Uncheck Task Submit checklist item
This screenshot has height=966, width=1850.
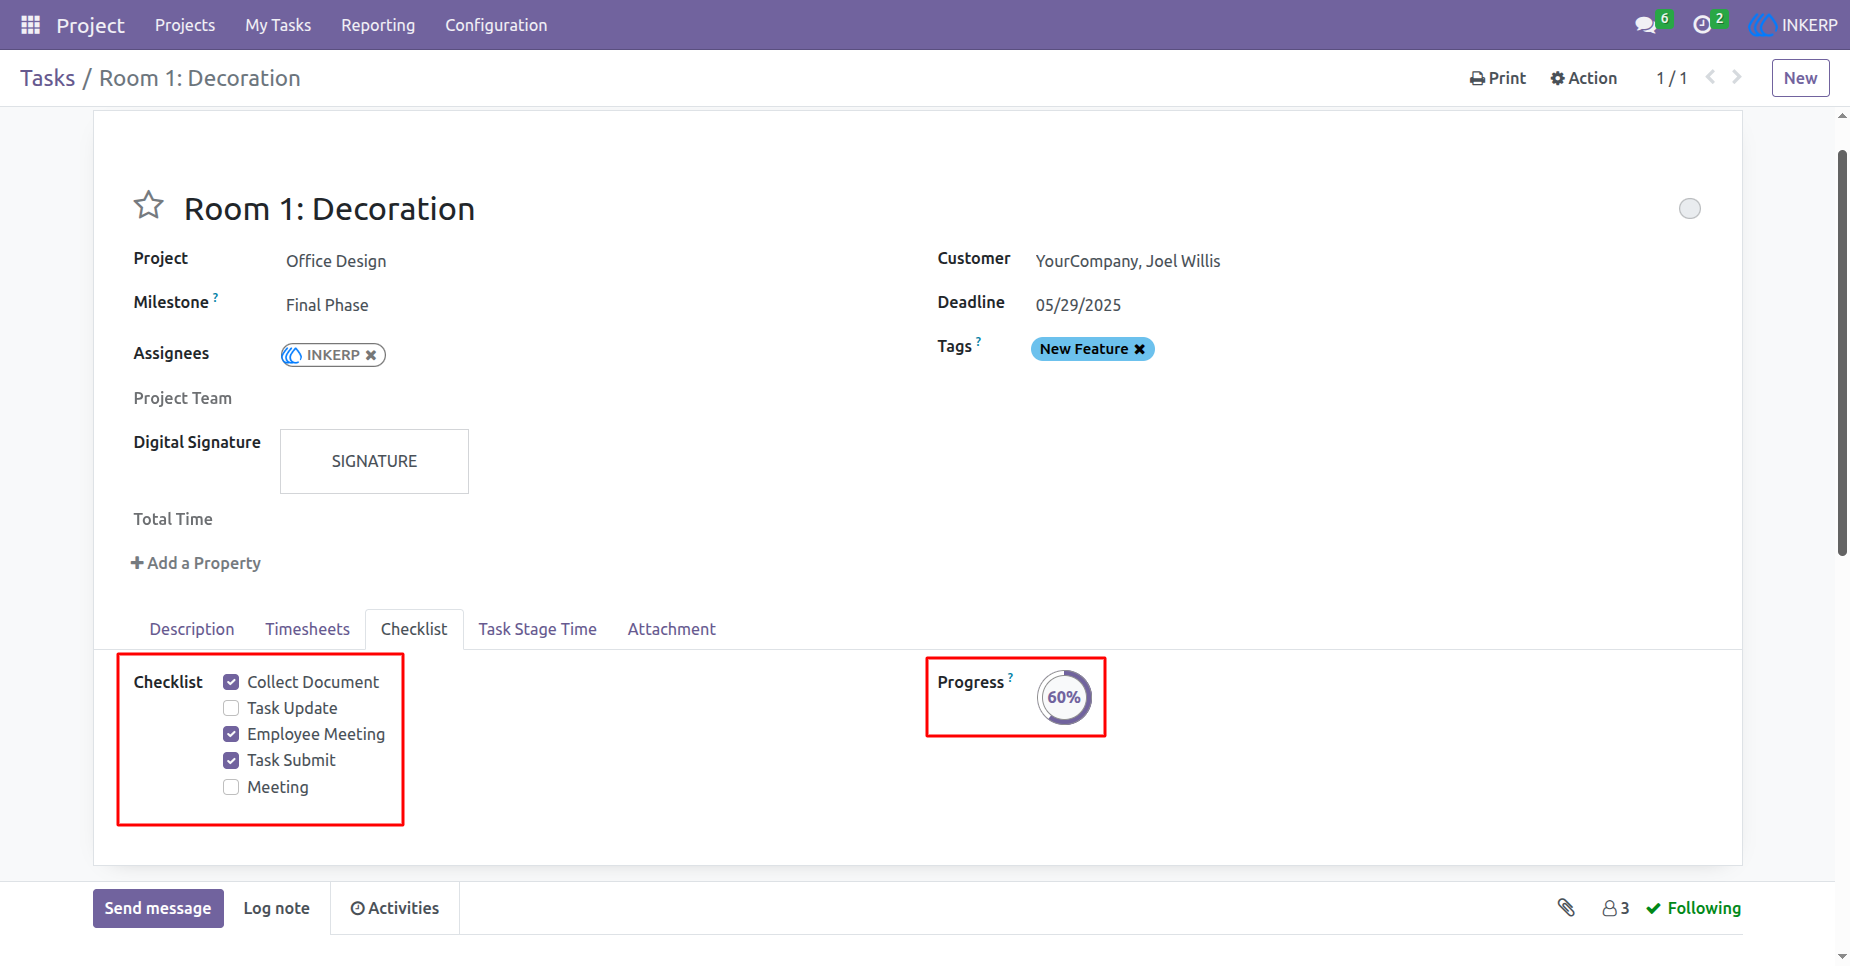(x=231, y=760)
